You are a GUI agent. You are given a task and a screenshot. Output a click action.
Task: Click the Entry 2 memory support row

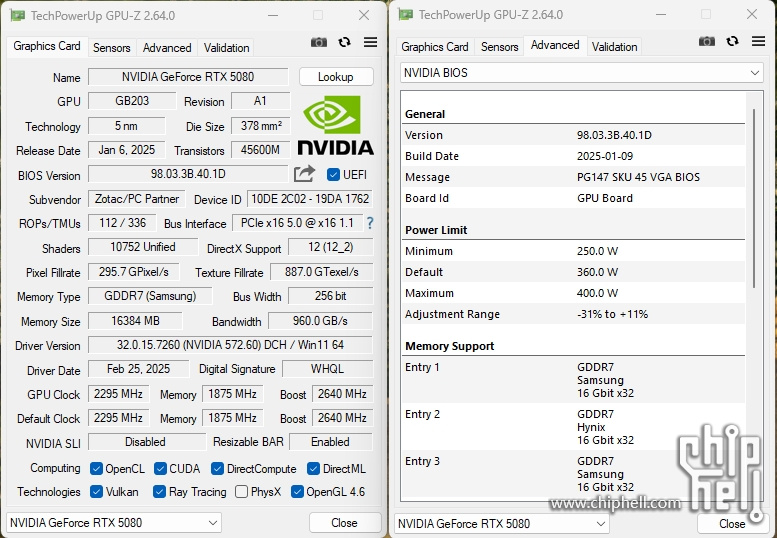tap(573, 427)
